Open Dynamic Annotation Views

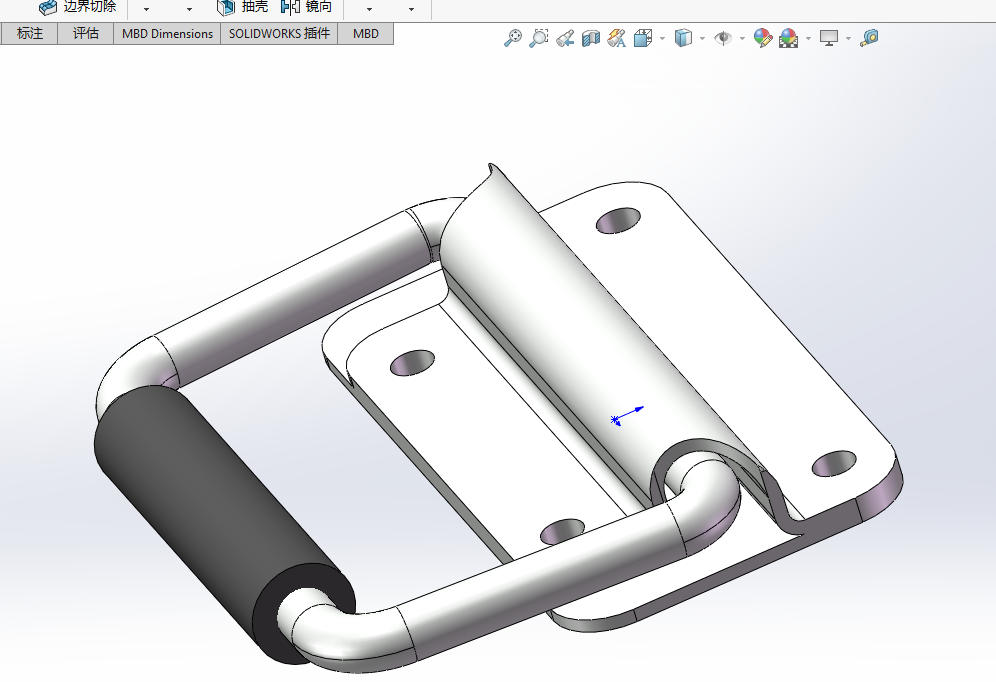[x=617, y=38]
